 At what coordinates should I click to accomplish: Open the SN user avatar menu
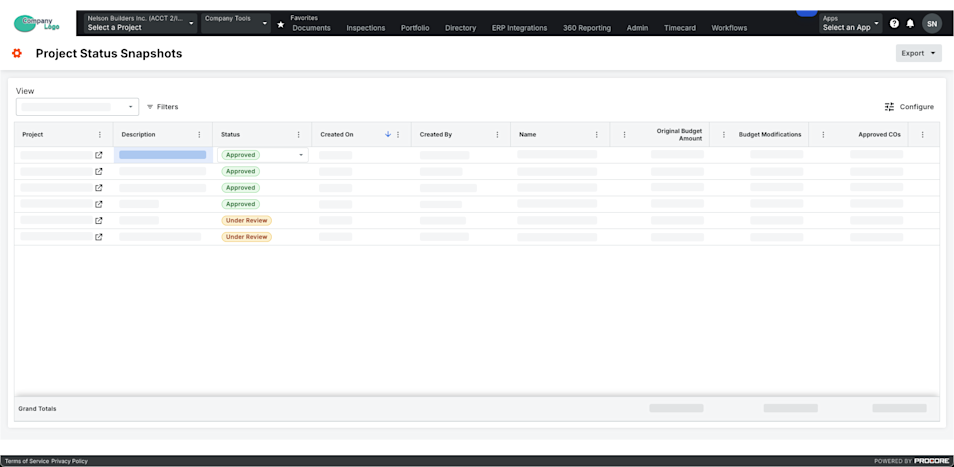pyautogui.click(x=931, y=23)
